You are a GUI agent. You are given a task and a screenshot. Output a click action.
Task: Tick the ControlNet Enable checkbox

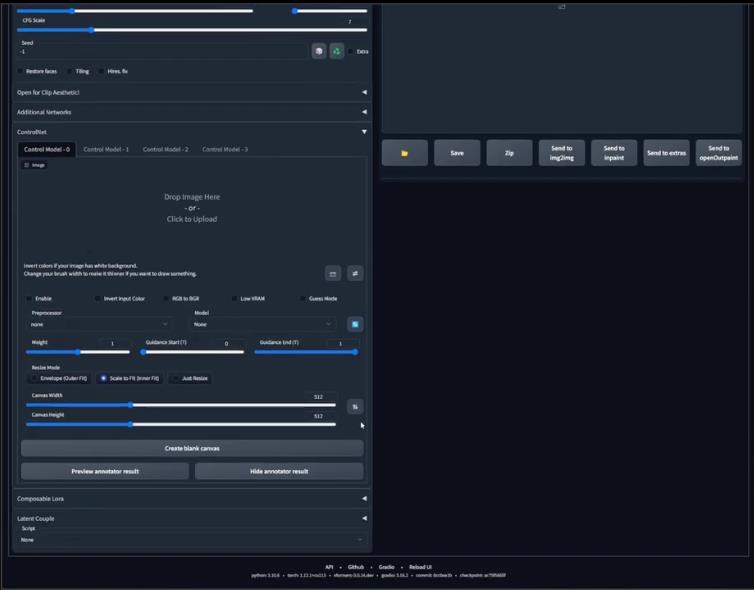29,299
